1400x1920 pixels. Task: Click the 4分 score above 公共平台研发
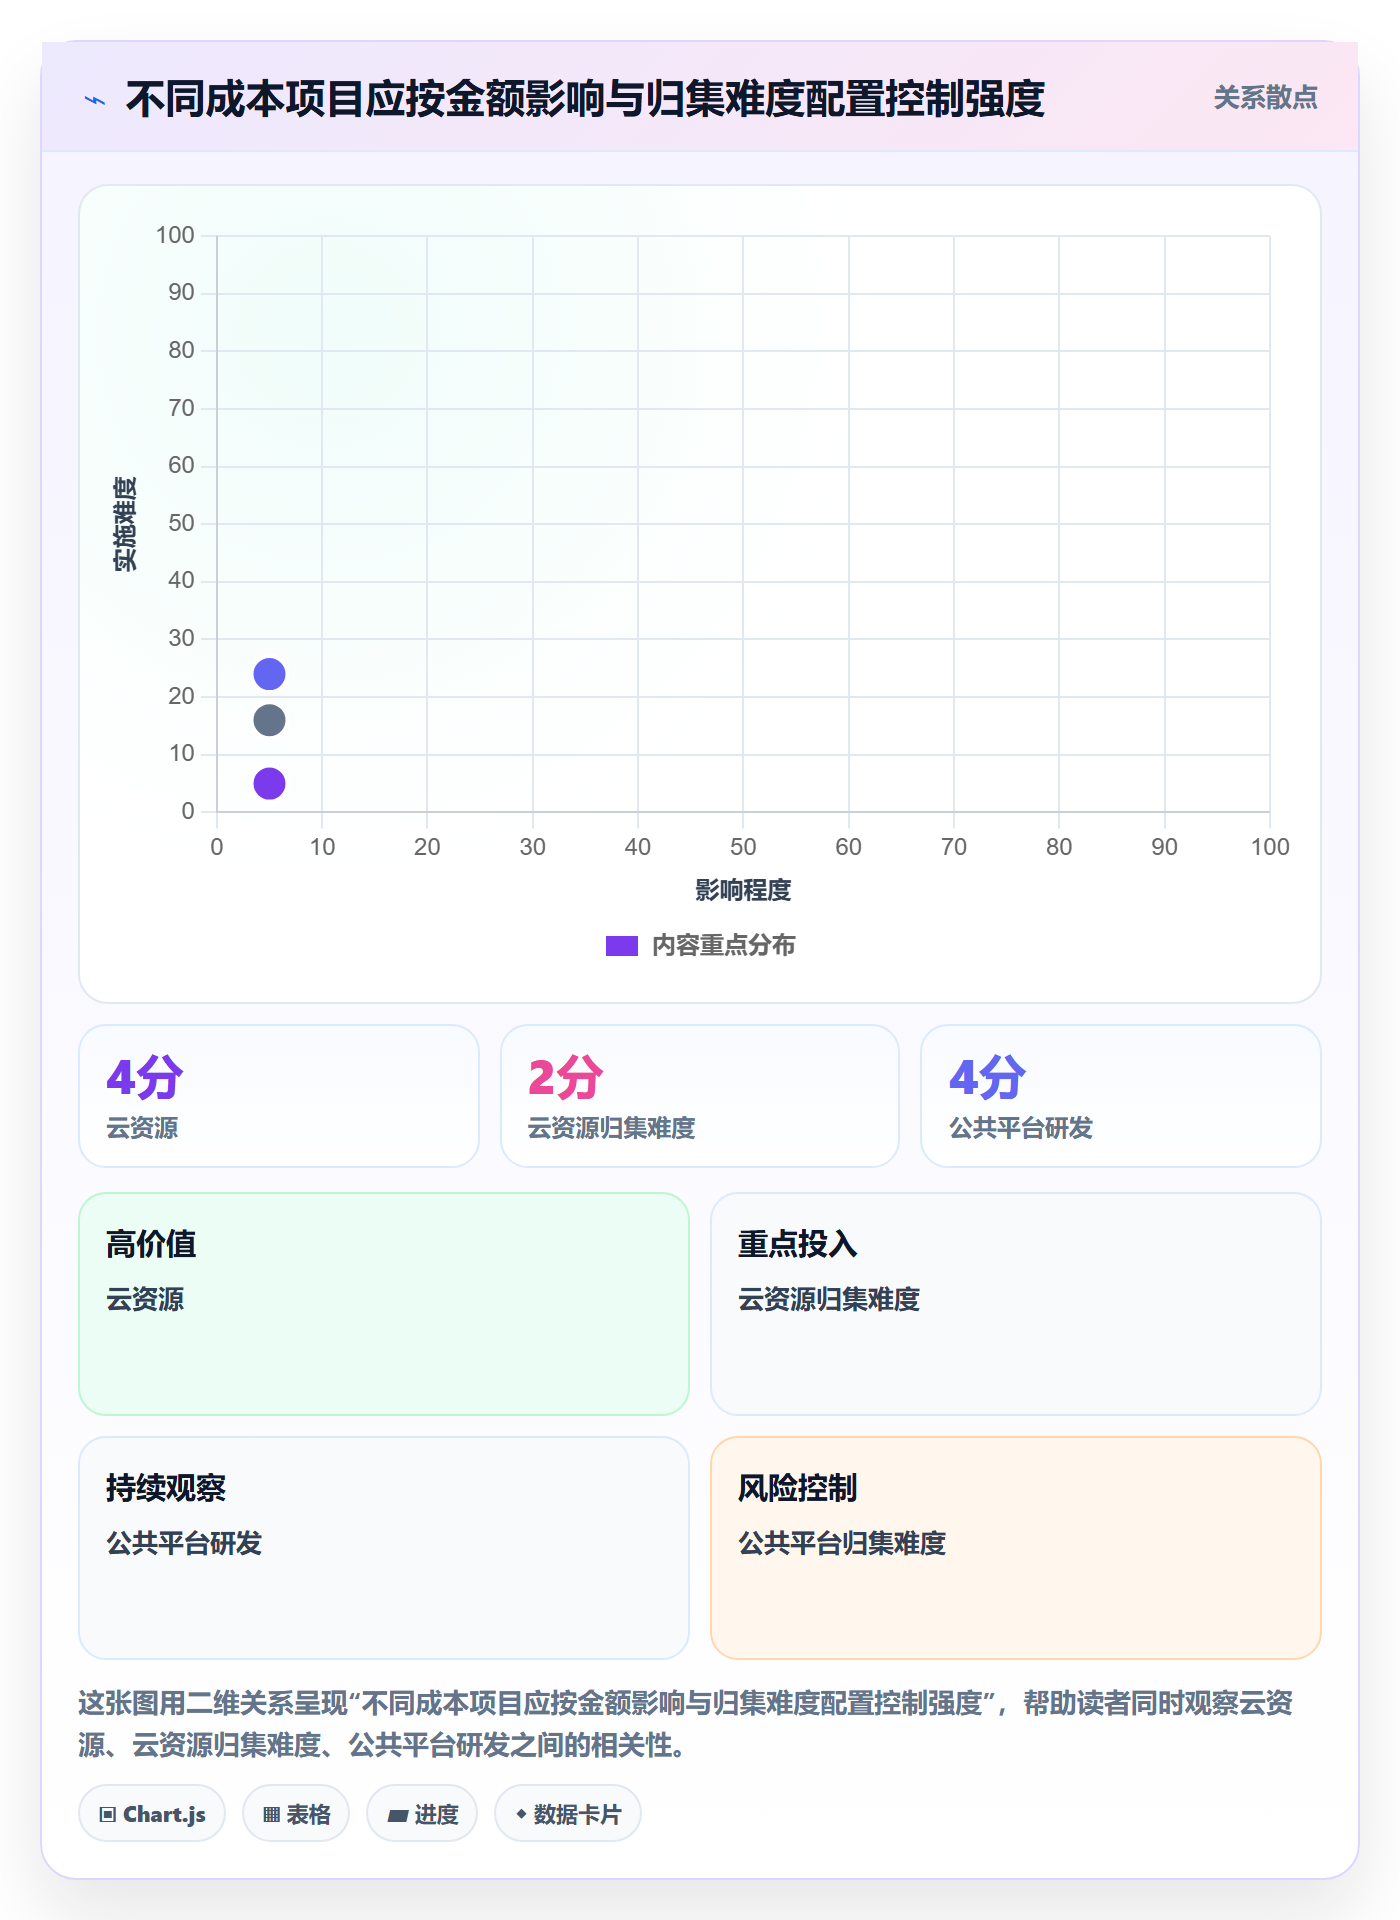987,1078
